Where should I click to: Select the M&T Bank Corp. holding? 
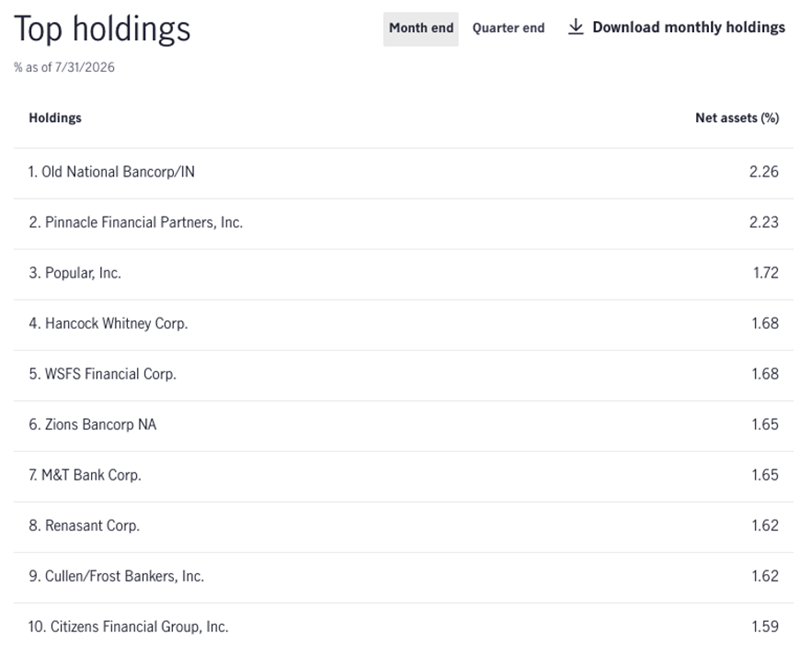click(85, 475)
